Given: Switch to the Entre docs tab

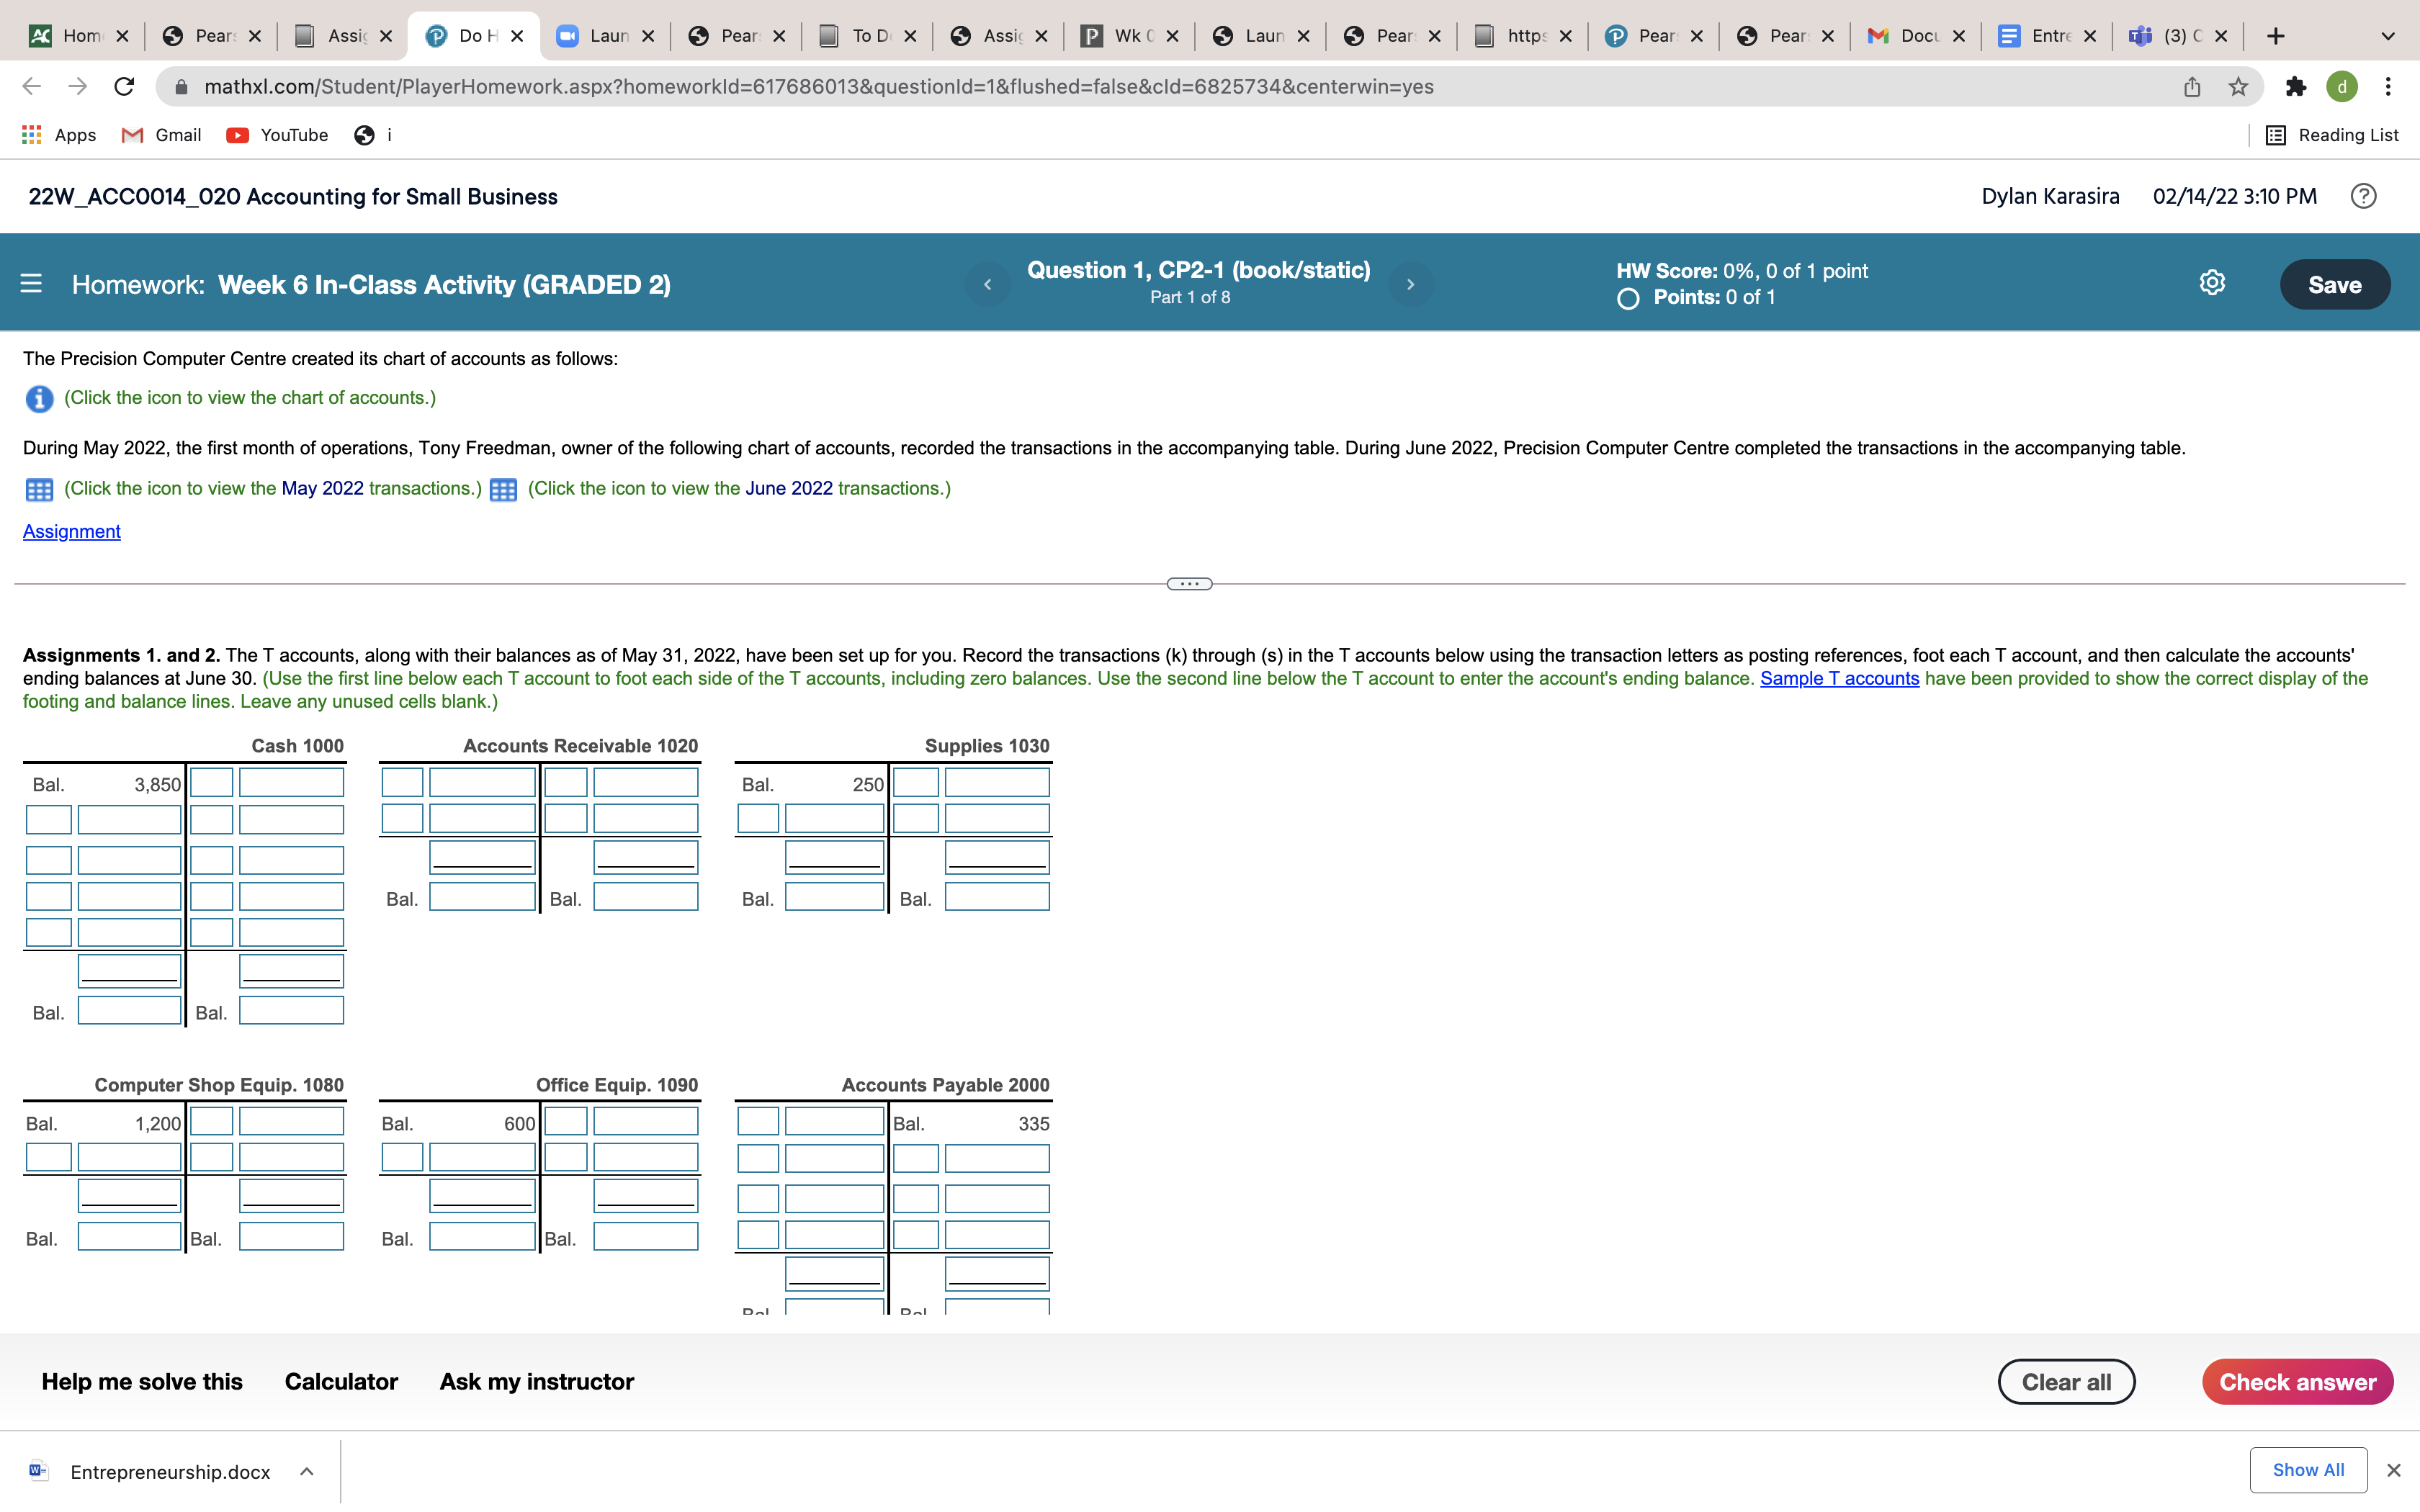Looking at the screenshot, I should pyautogui.click(x=2044, y=36).
